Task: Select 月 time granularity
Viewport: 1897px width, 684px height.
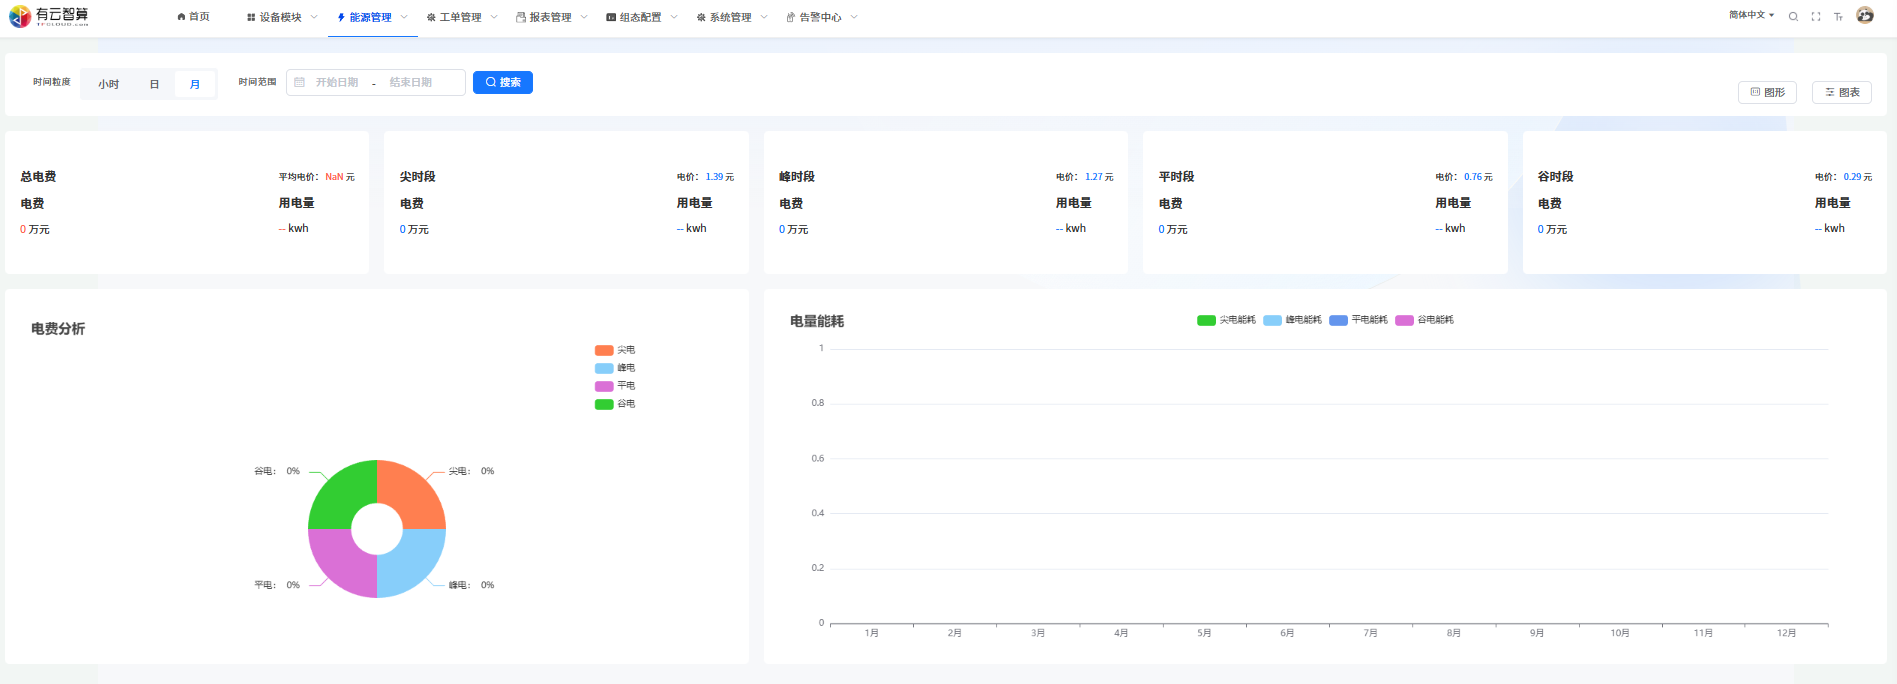Action: [x=195, y=84]
